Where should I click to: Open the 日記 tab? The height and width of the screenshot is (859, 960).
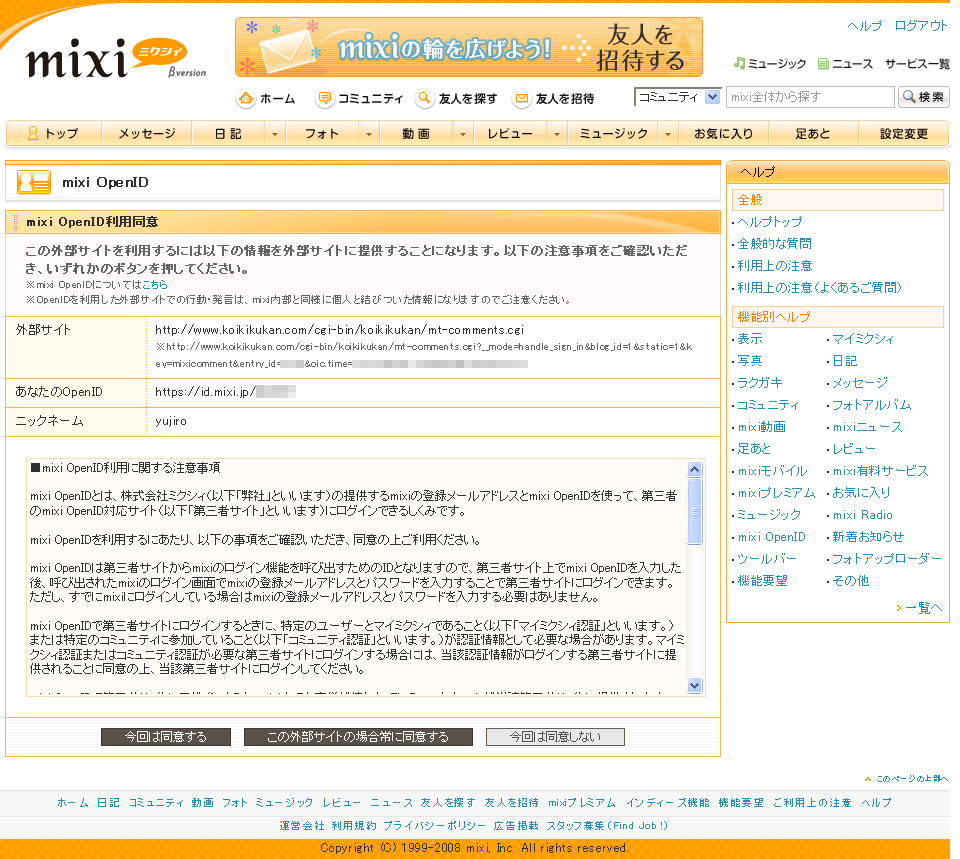pyautogui.click(x=228, y=133)
